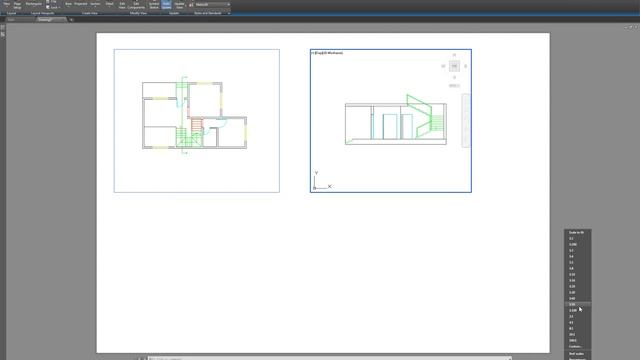Click the E compass label on ViewCube
Viewport: 640px width, 360px height.
coord(465,66)
